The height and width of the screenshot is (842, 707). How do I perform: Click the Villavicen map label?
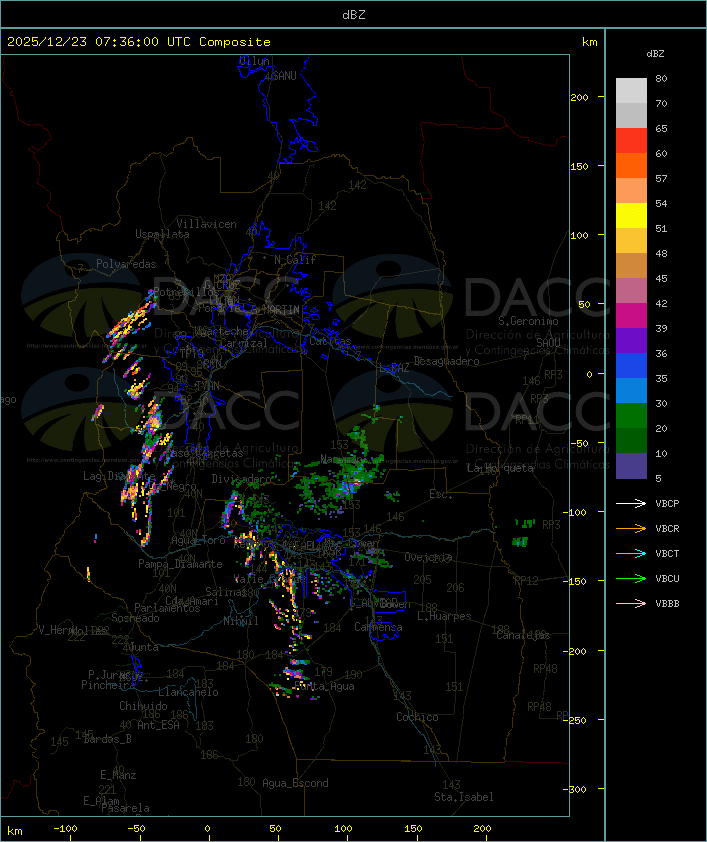pos(207,224)
